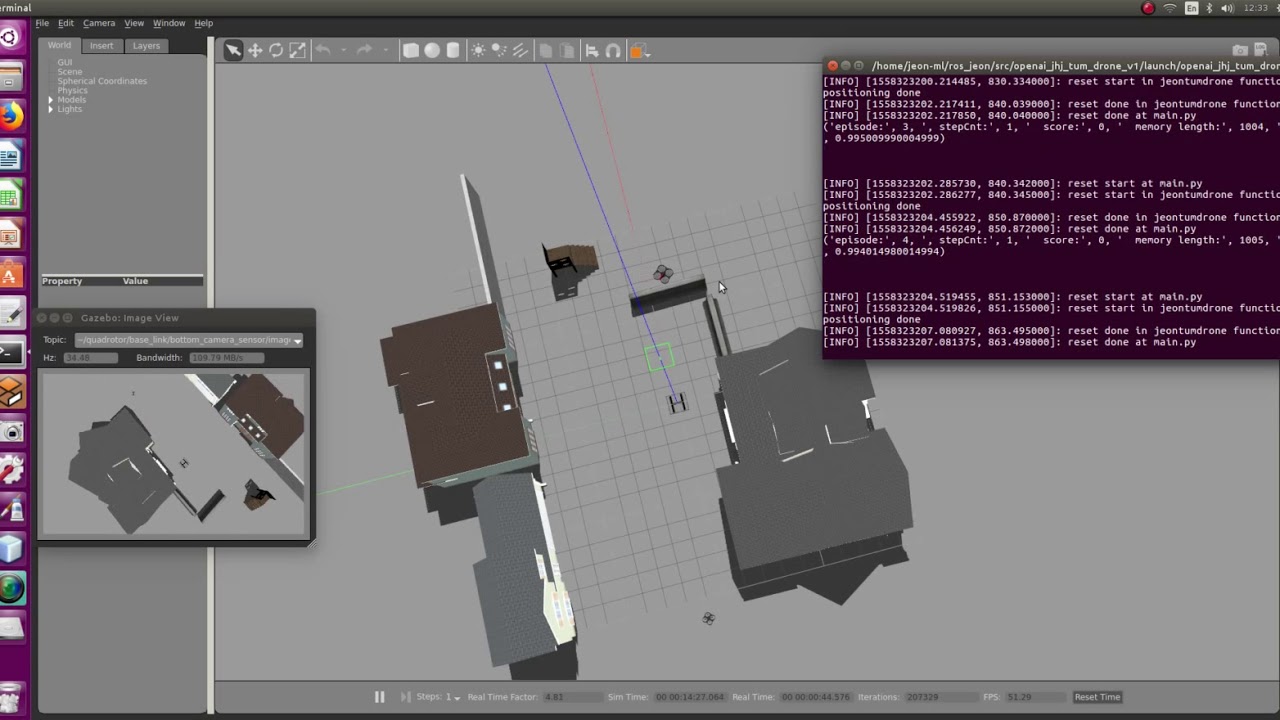Undo the last action in Gazebo toolbar
The width and height of the screenshot is (1280, 720).
coord(322,51)
